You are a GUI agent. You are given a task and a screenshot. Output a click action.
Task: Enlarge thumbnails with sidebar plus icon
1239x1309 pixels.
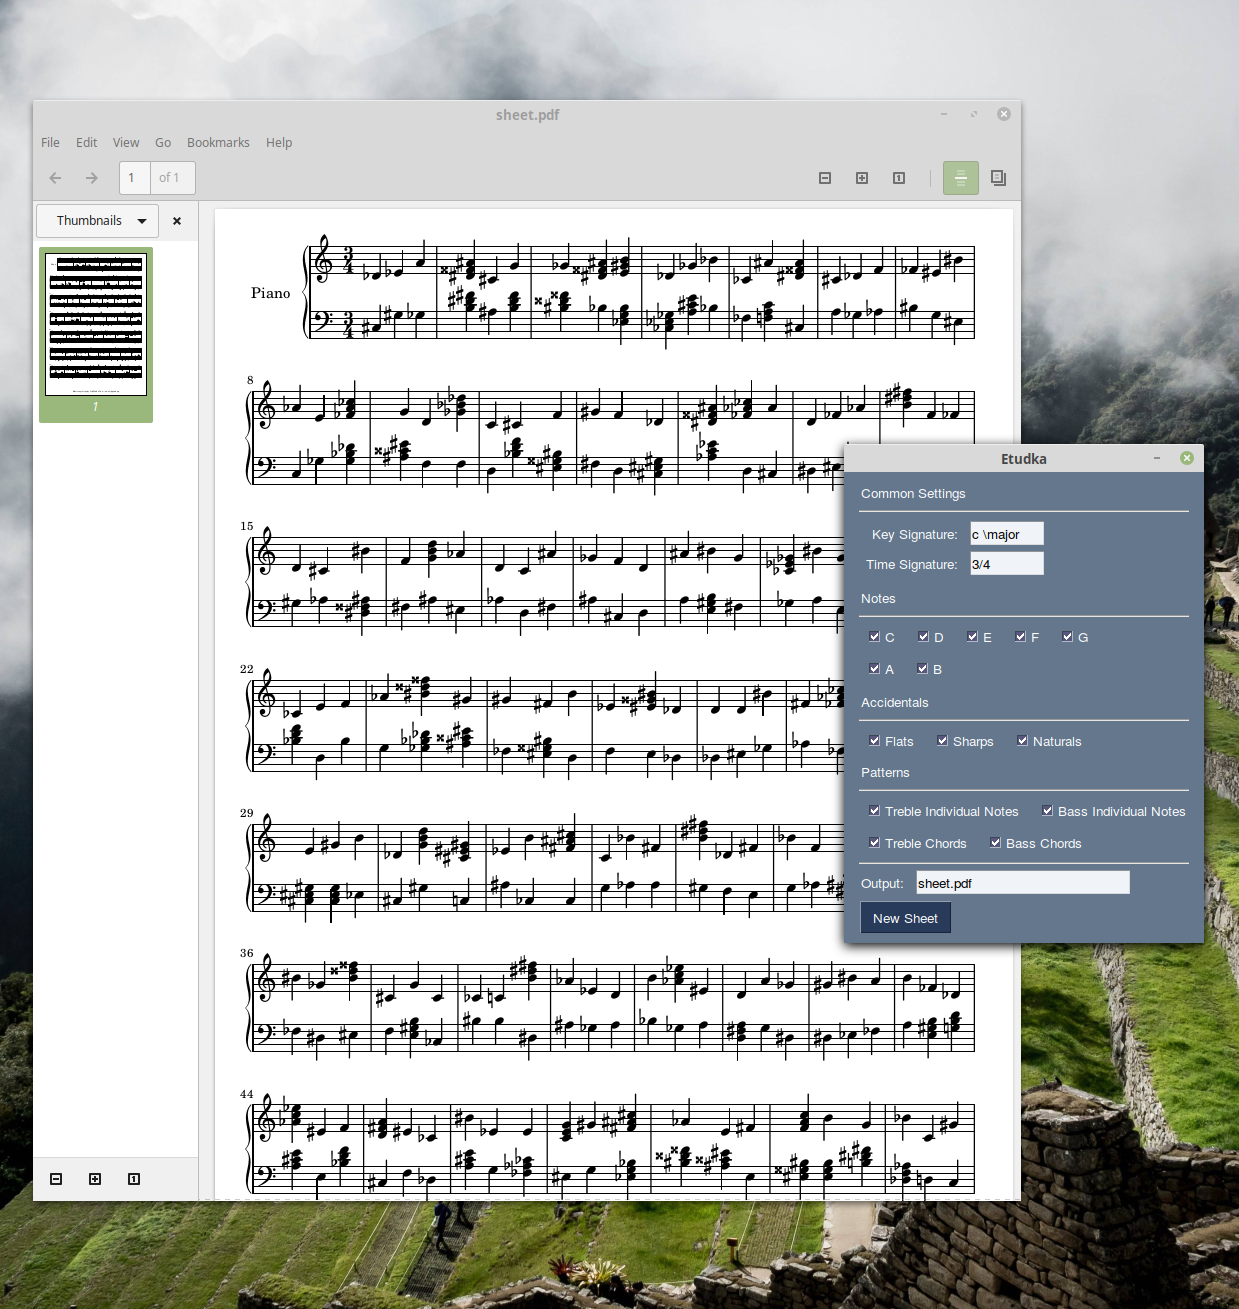tap(95, 1179)
